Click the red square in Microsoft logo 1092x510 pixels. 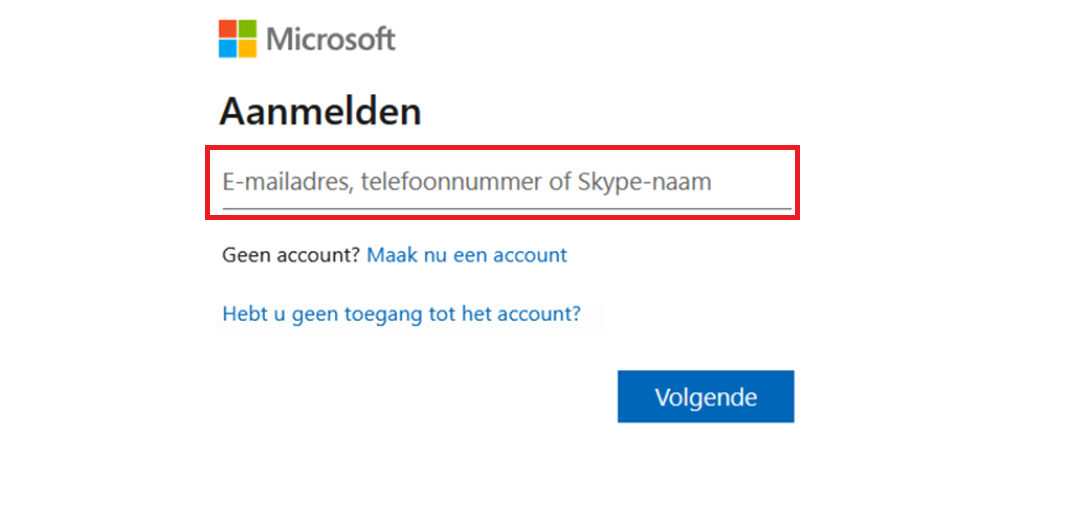(x=229, y=29)
